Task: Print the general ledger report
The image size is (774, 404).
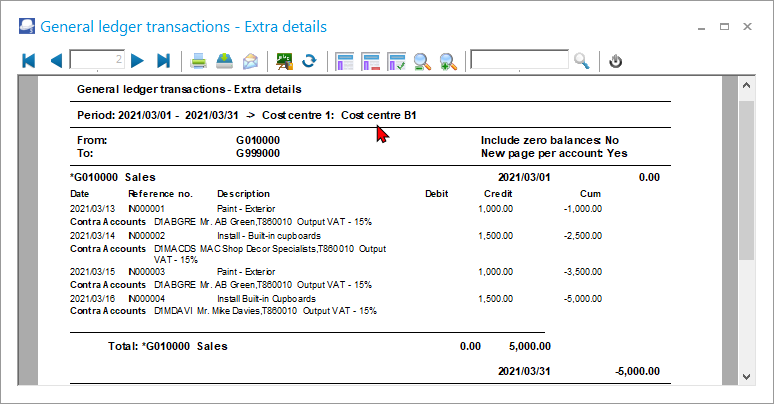Action: 199,61
